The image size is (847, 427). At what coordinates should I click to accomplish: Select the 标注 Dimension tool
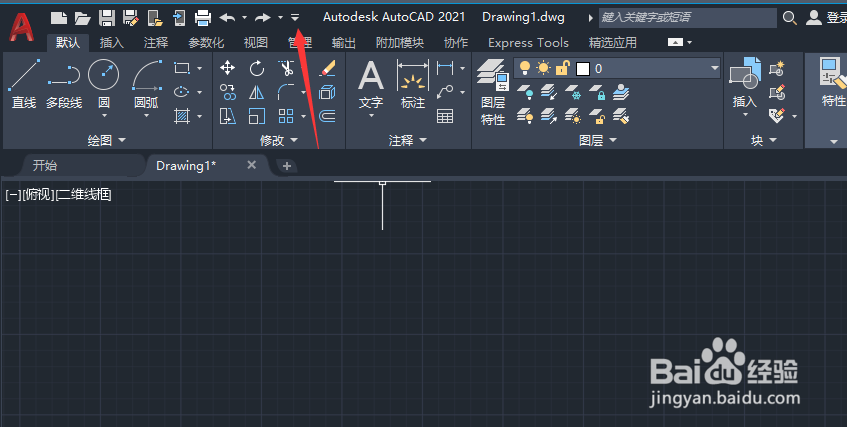tap(413, 85)
